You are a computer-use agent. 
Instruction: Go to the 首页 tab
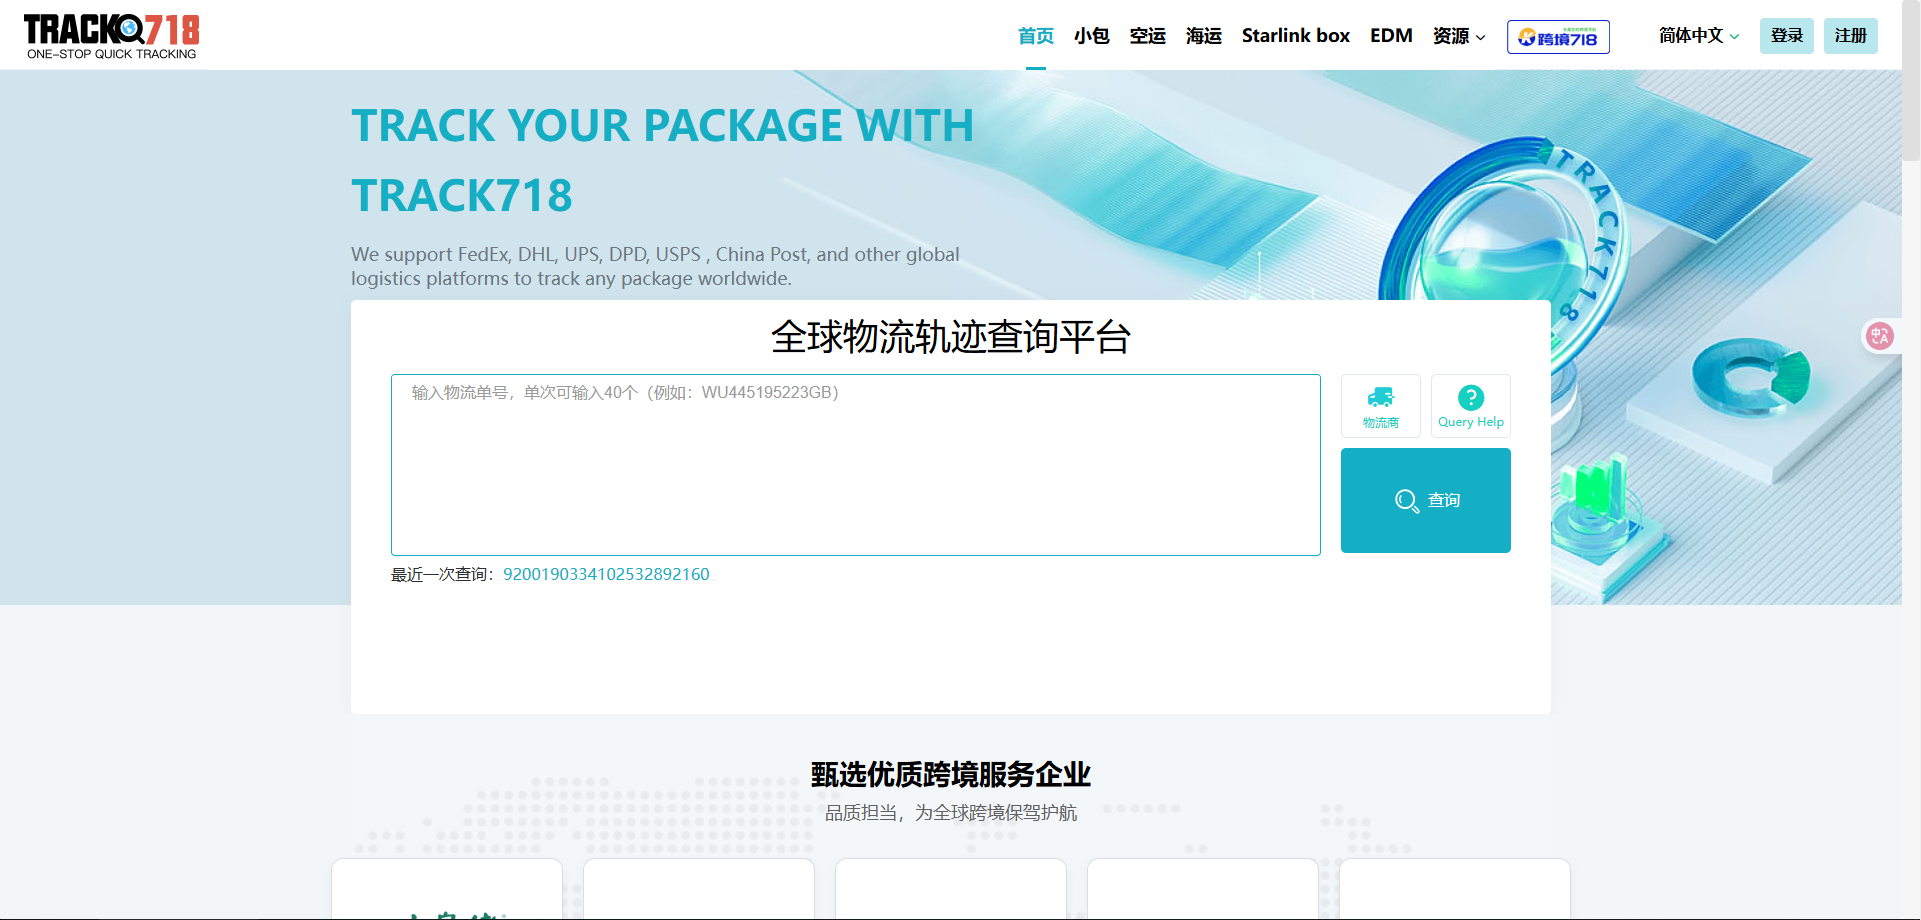pos(1035,36)
